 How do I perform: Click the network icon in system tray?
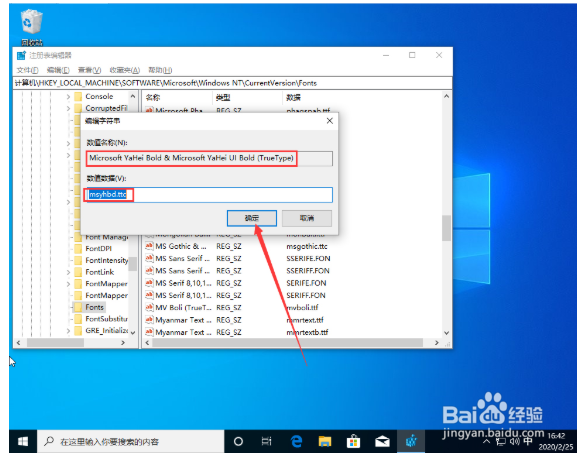tap(501, 441)
